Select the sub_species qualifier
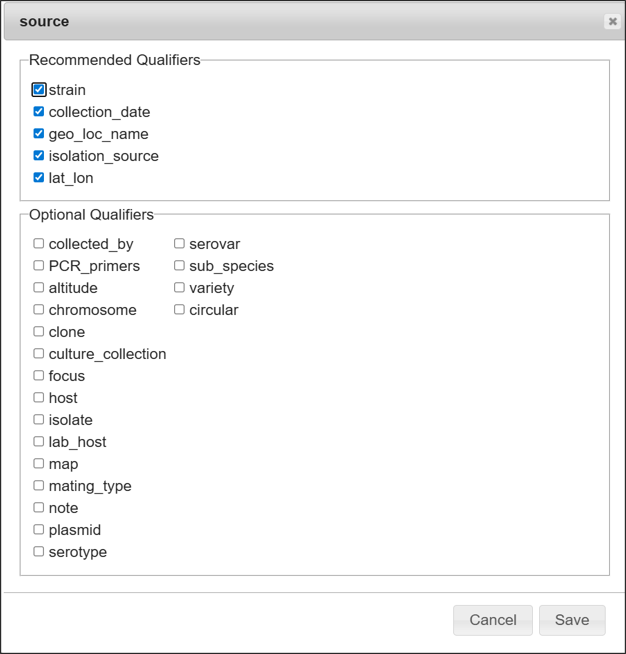Image resolution: width=626 pixels, height=654 pixels. pos(180,266)
